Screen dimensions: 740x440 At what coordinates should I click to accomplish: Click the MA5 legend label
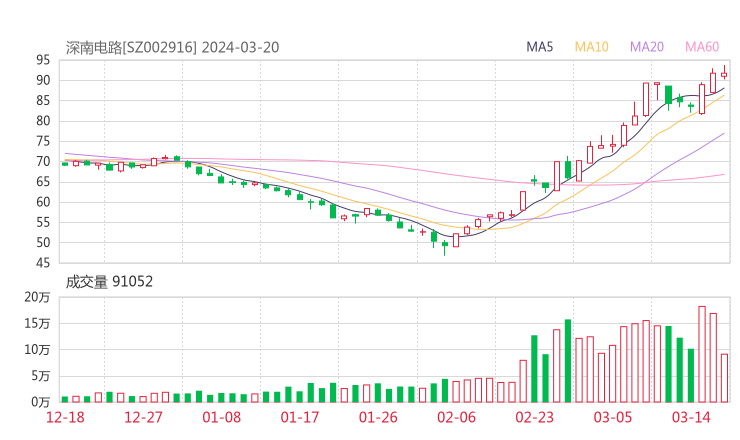click(539, 47)
